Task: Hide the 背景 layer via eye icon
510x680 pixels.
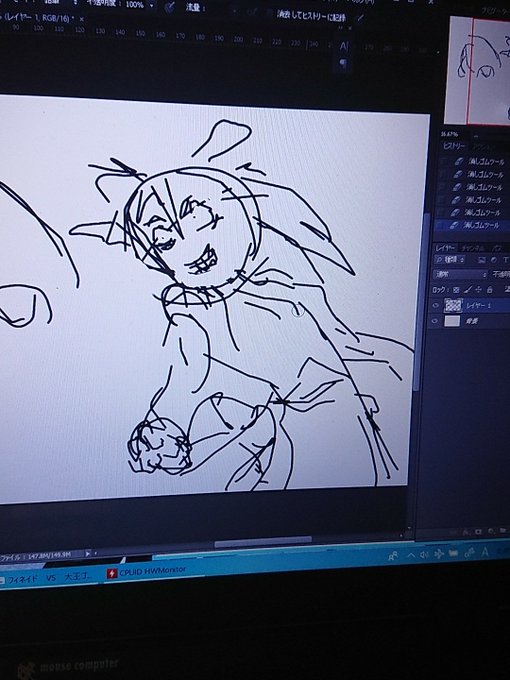Action: pos(435,321)
